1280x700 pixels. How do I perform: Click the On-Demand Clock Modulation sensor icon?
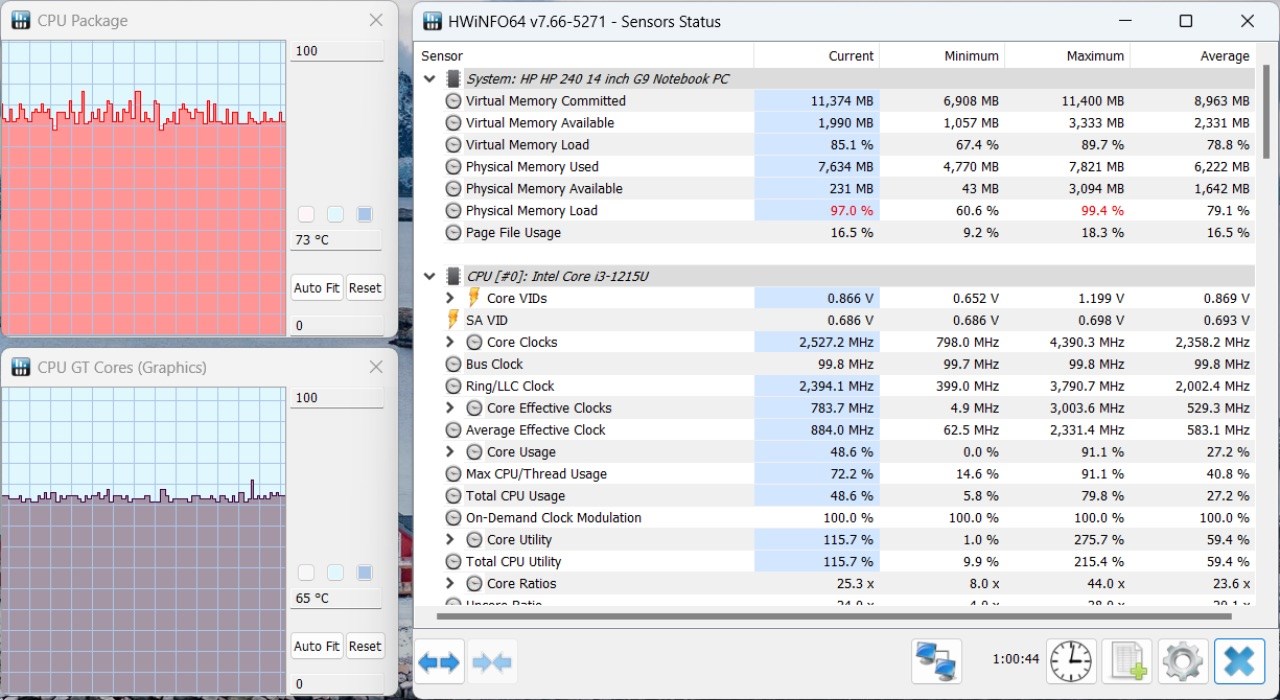(x=453, y=518)
